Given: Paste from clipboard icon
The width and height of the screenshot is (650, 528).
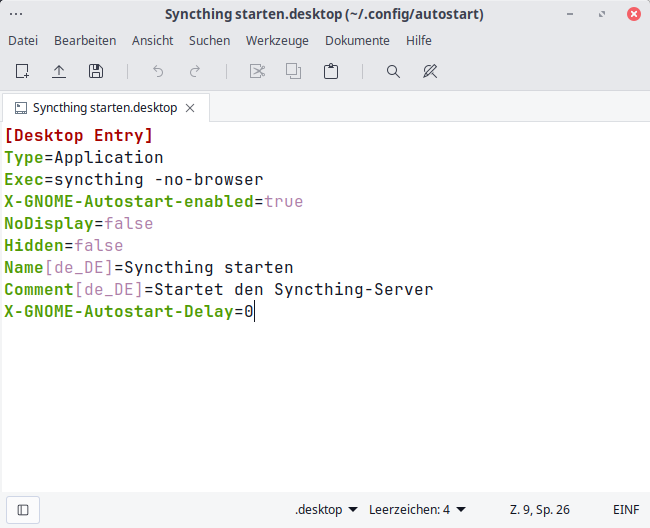Looking at the screenshot, I should tap(331, 71).
